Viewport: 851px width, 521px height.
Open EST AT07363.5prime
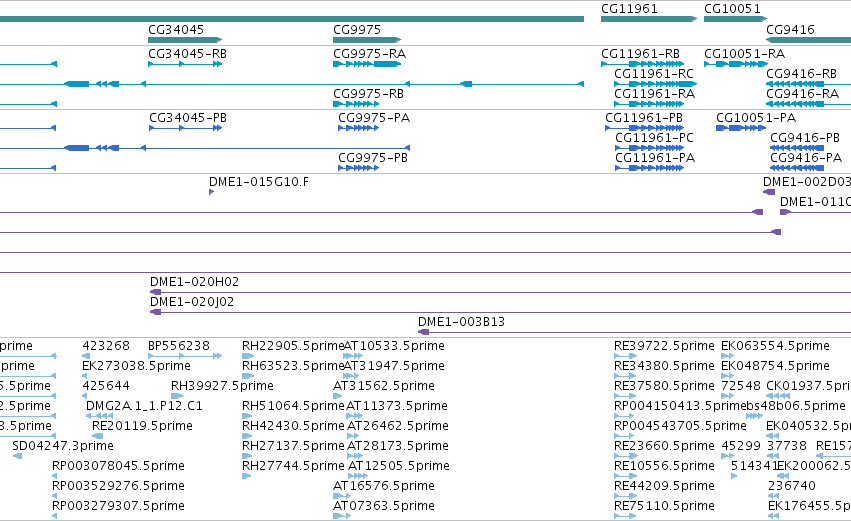[x=384, y=506]
